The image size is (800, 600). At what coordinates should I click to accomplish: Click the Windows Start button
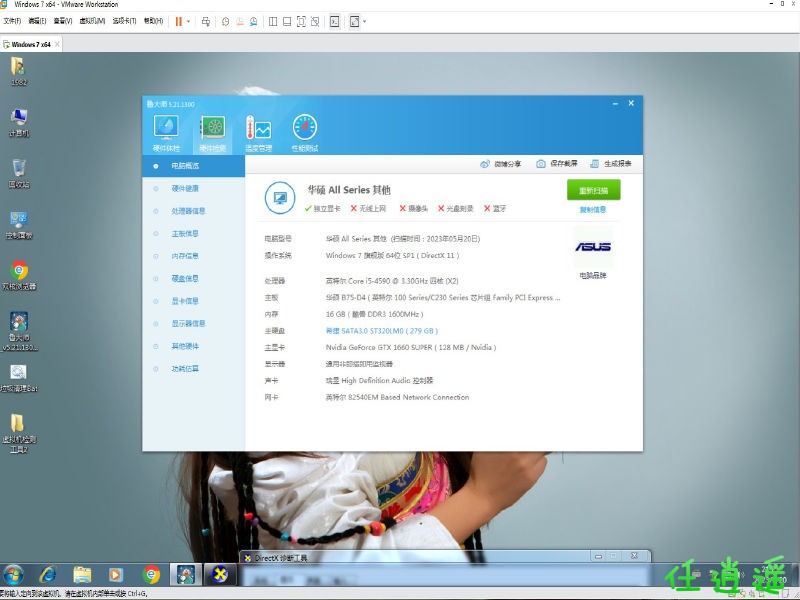pos(14,575)
